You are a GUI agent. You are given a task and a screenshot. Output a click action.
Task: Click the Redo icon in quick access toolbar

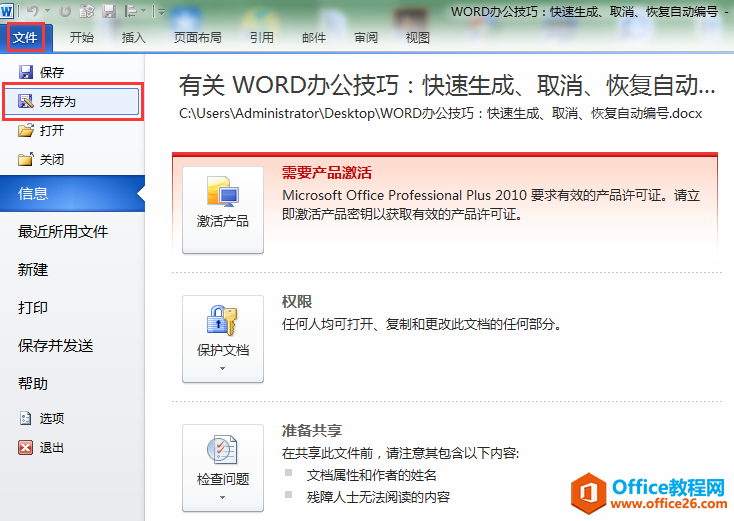coord(65,11)
